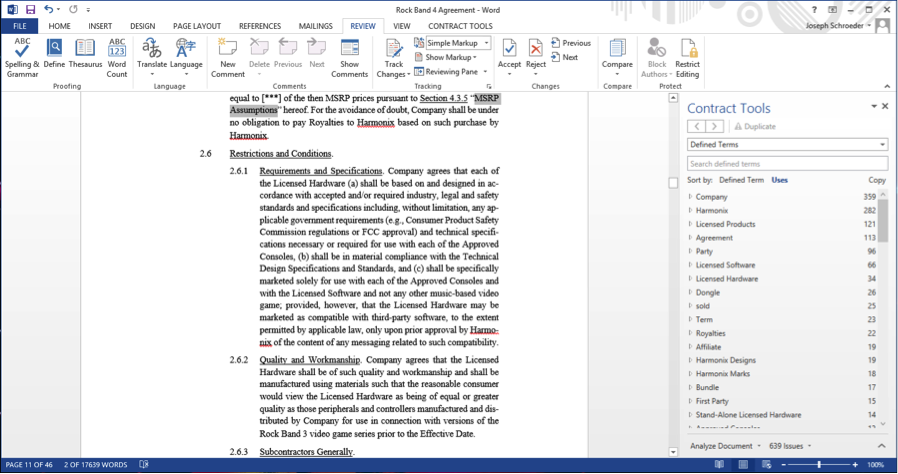This screenshot has height=474, width=898.
Task: Switch to the REFERENCES tab
Action: click(x=260, y=26)
